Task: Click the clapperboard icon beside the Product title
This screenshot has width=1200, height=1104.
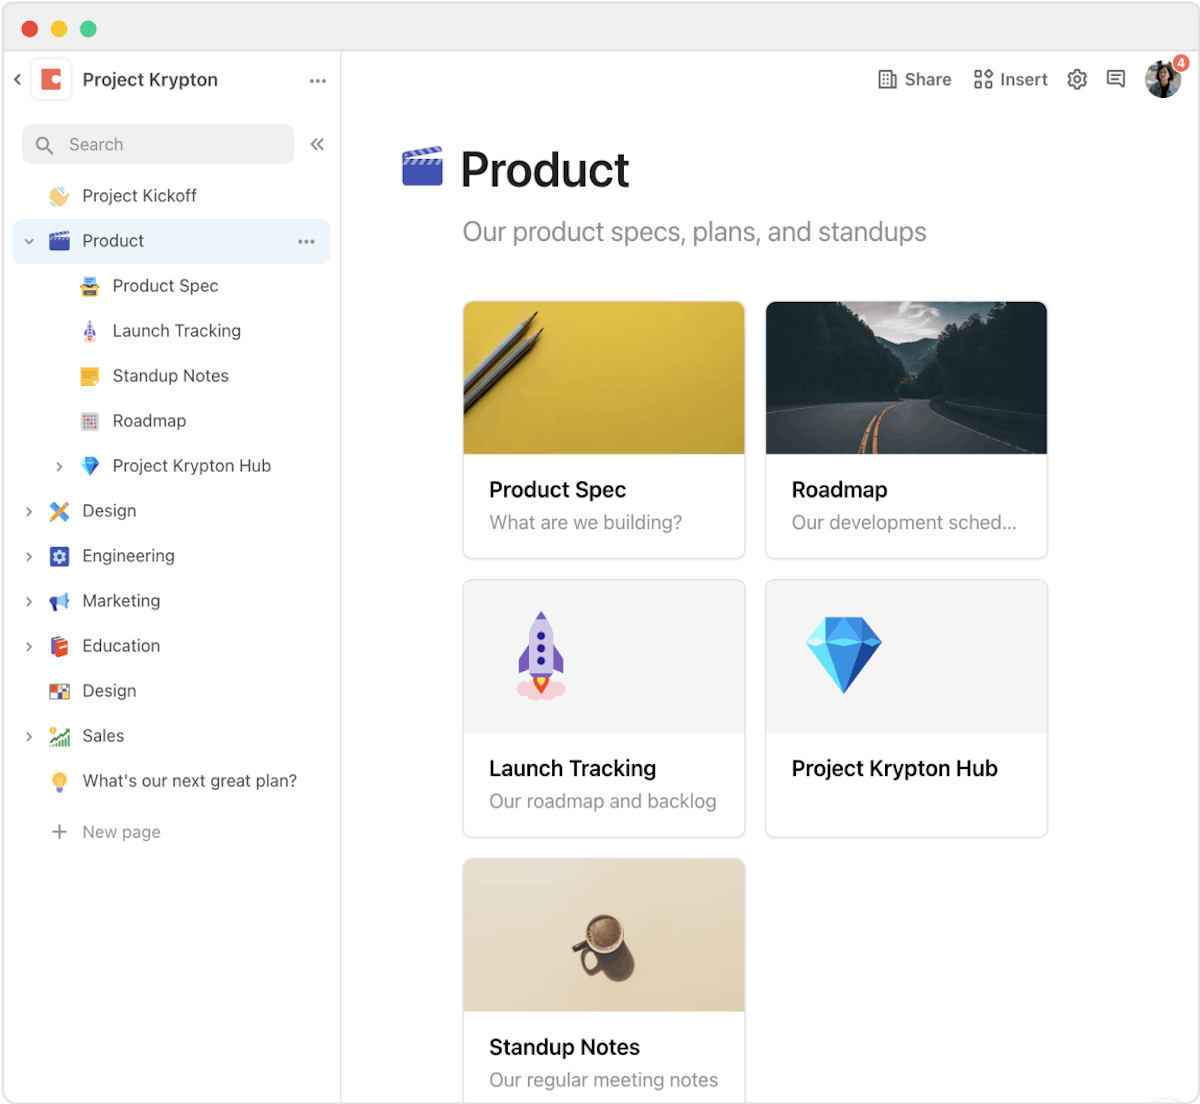Action: click(x=423, y=168)
